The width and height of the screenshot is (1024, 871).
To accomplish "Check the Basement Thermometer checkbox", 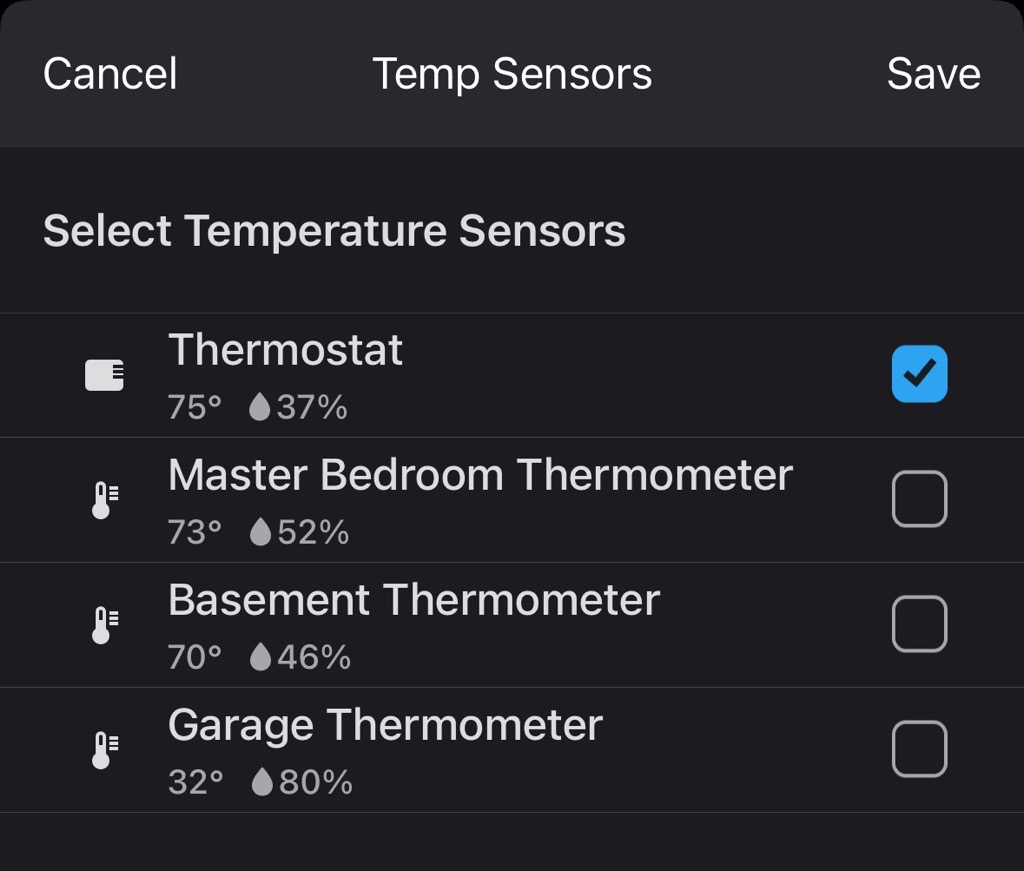I will [x=919, y=624].
